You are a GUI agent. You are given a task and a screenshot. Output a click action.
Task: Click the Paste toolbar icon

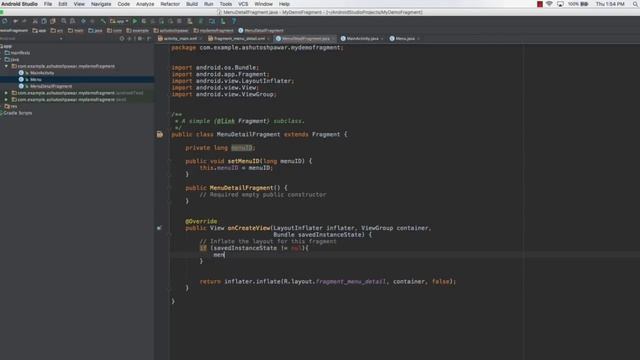coord(53,21)
